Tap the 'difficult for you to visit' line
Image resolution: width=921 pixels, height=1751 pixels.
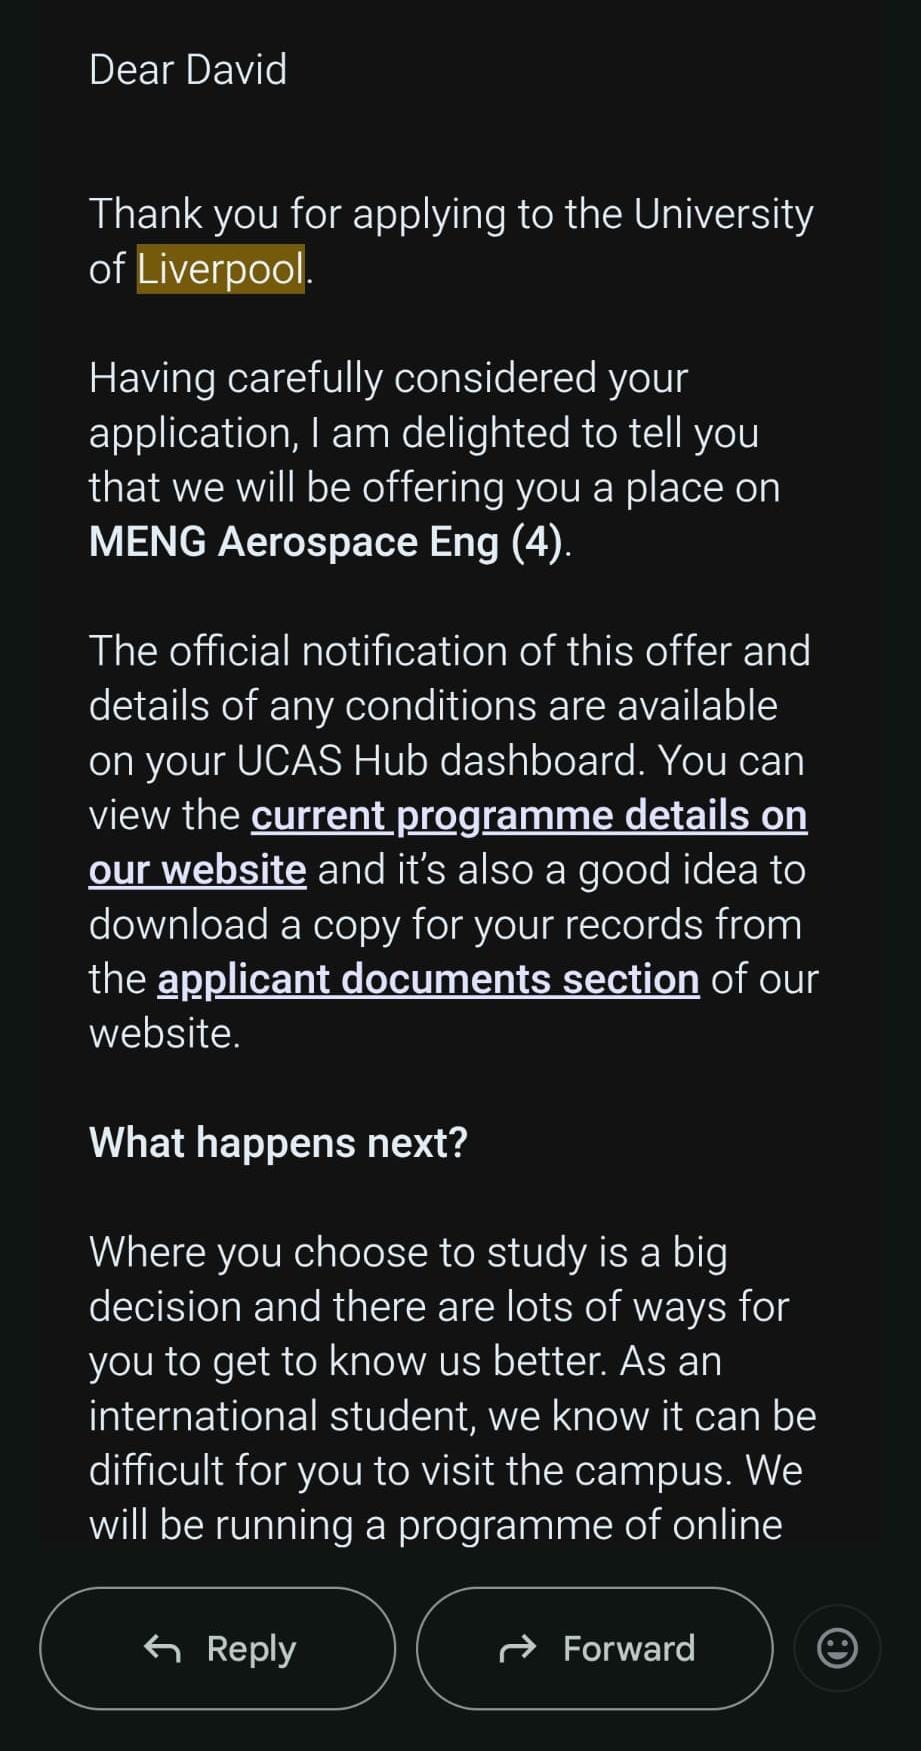[x=445, y=1470]
